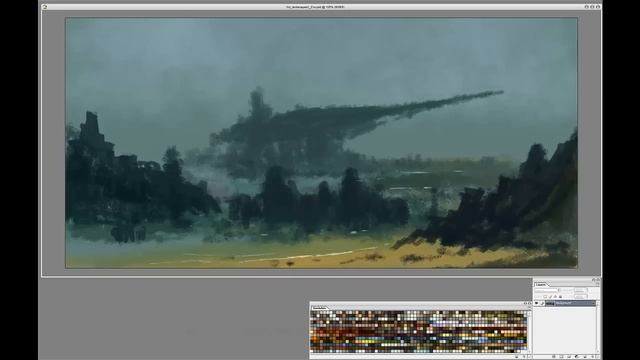The height and width of the screenshot is (360, 640).
Task: Switch to the Layers tab
Action: point(540,284)
